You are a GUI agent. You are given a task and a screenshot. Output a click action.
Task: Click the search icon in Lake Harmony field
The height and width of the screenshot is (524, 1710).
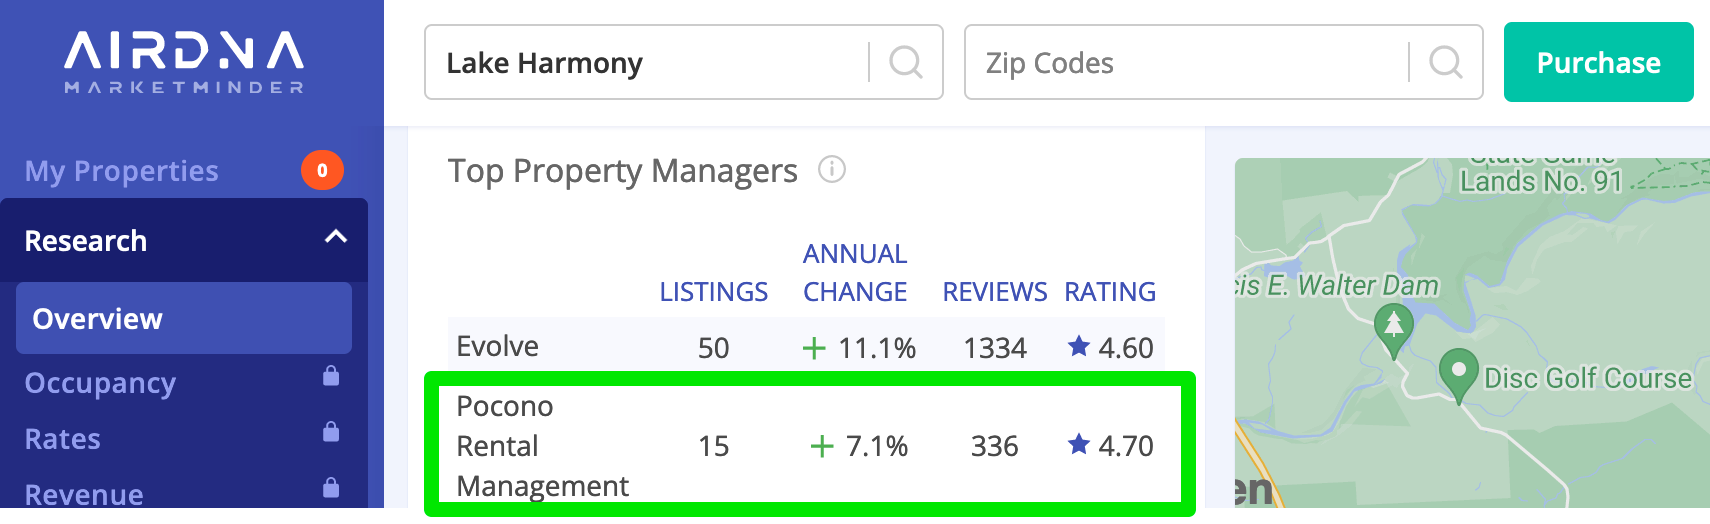click(906, 62)
